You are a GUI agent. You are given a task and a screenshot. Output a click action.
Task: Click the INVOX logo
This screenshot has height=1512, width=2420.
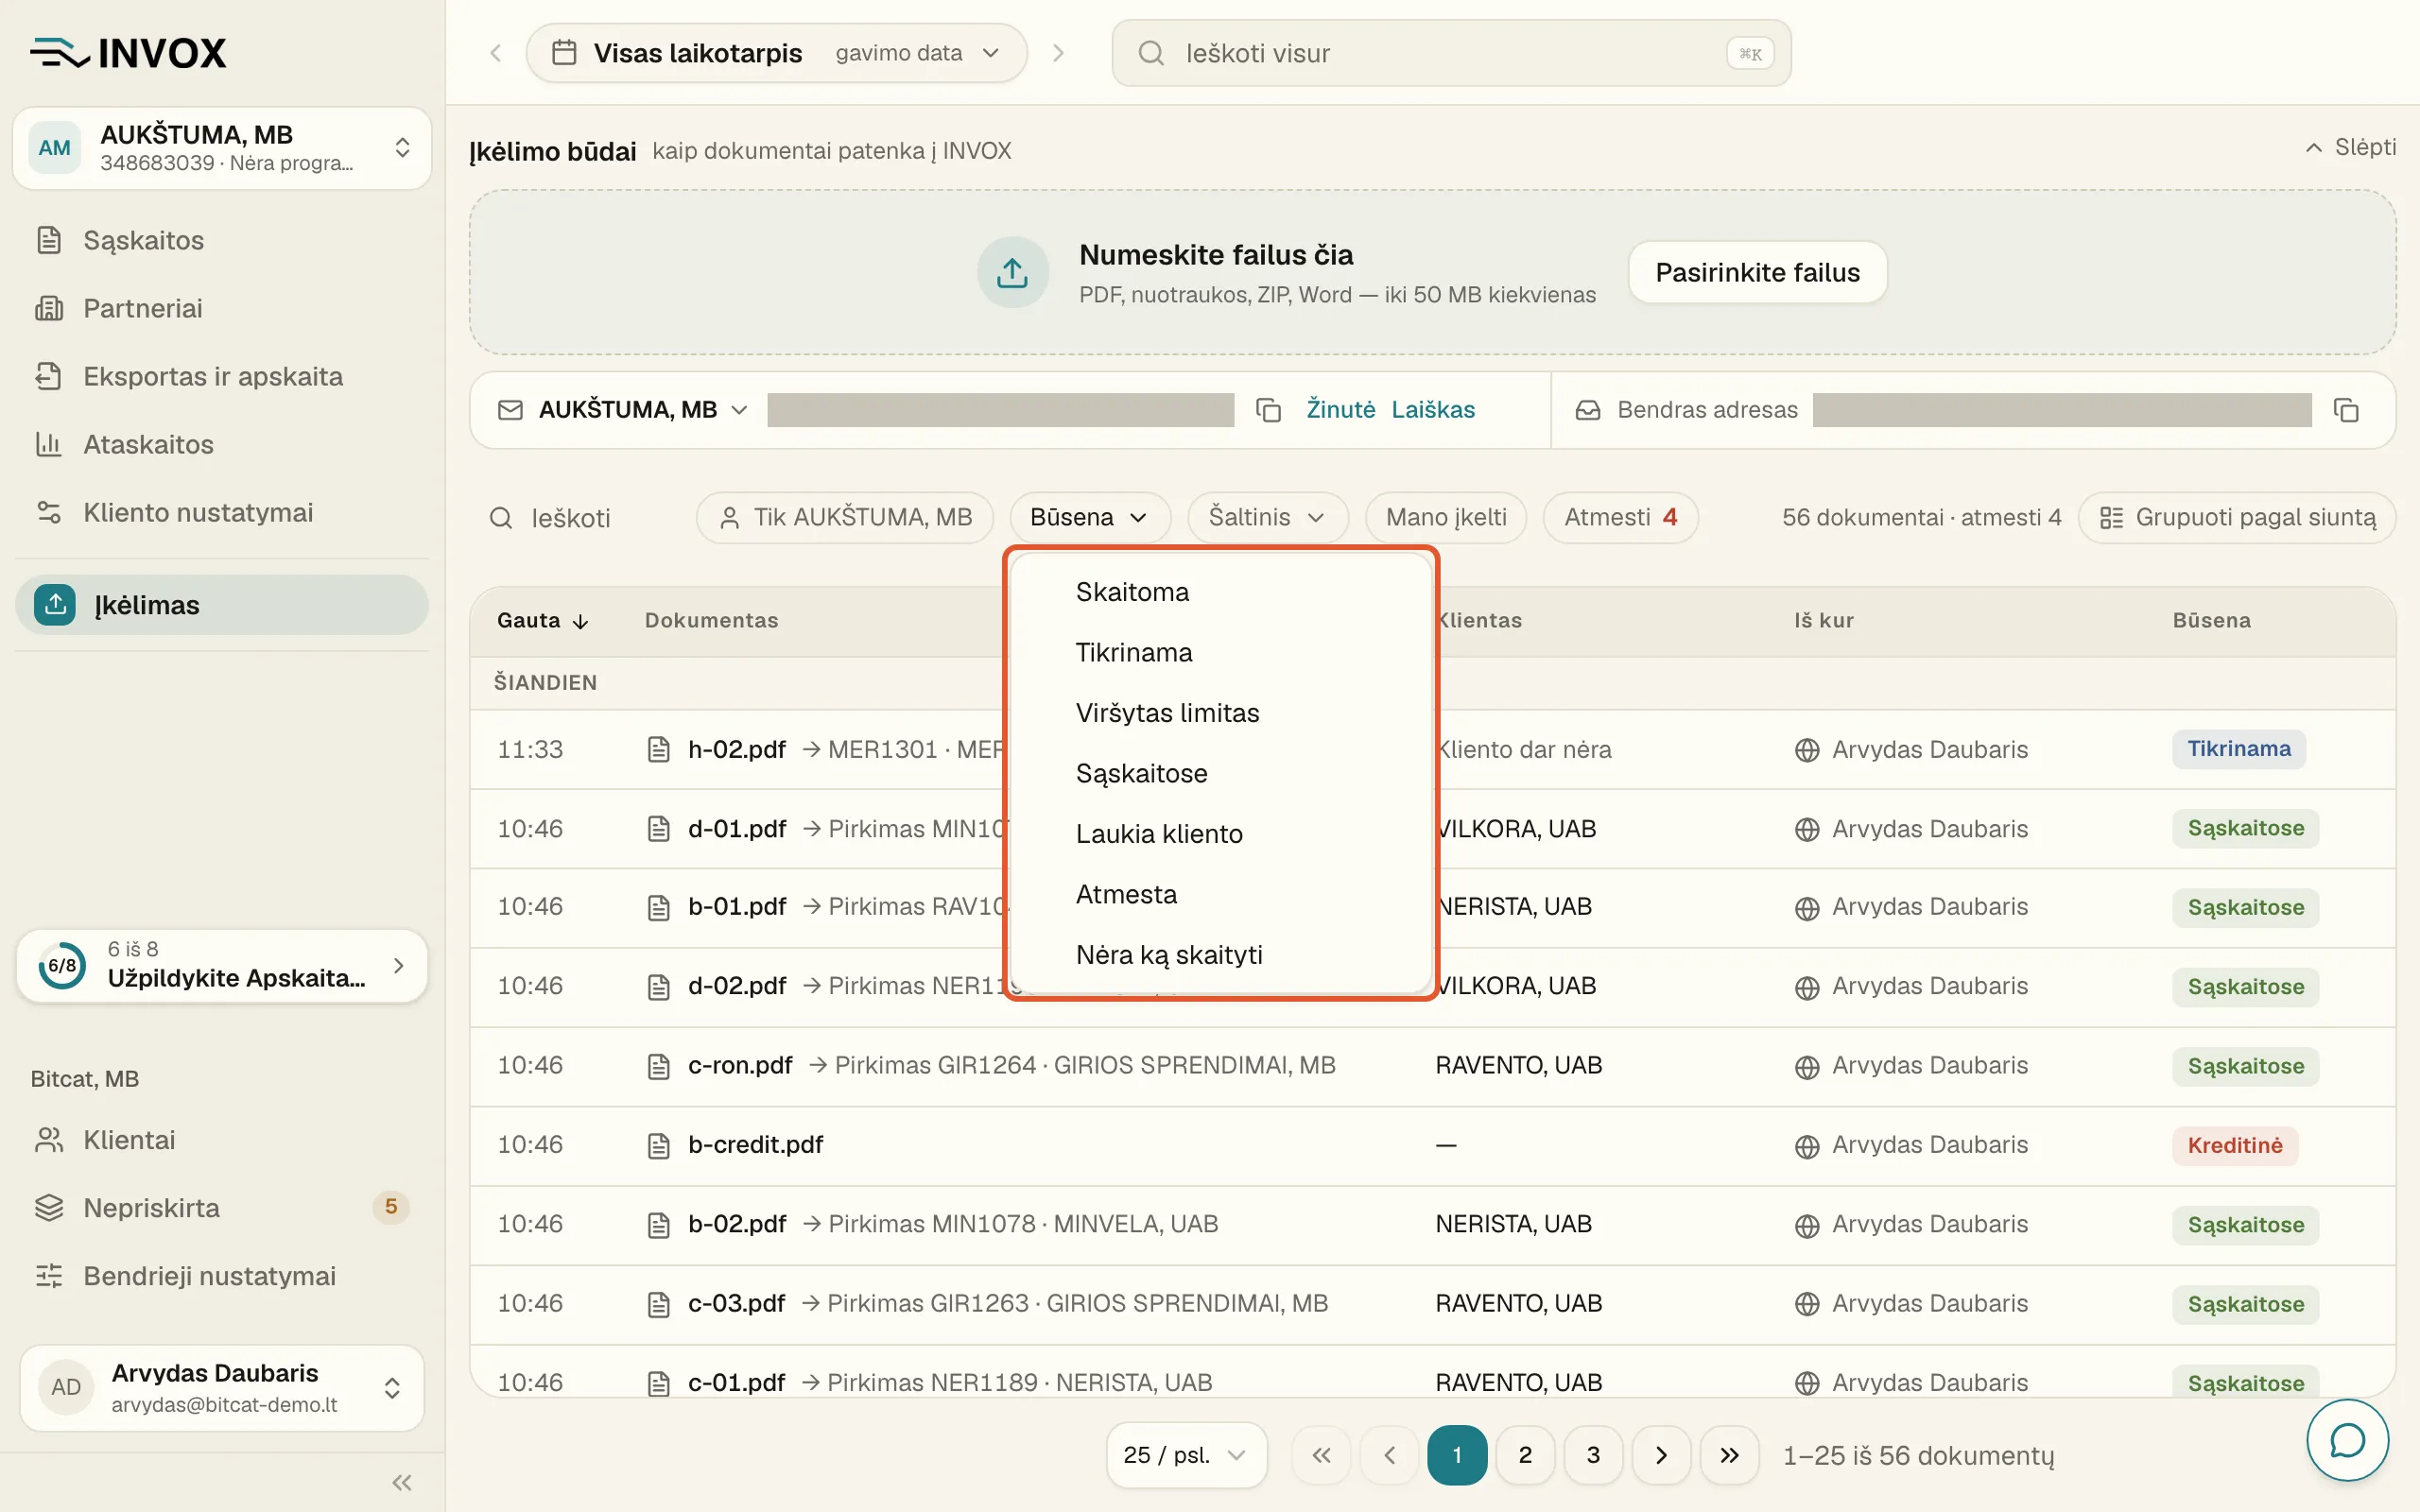click(128, 53)
